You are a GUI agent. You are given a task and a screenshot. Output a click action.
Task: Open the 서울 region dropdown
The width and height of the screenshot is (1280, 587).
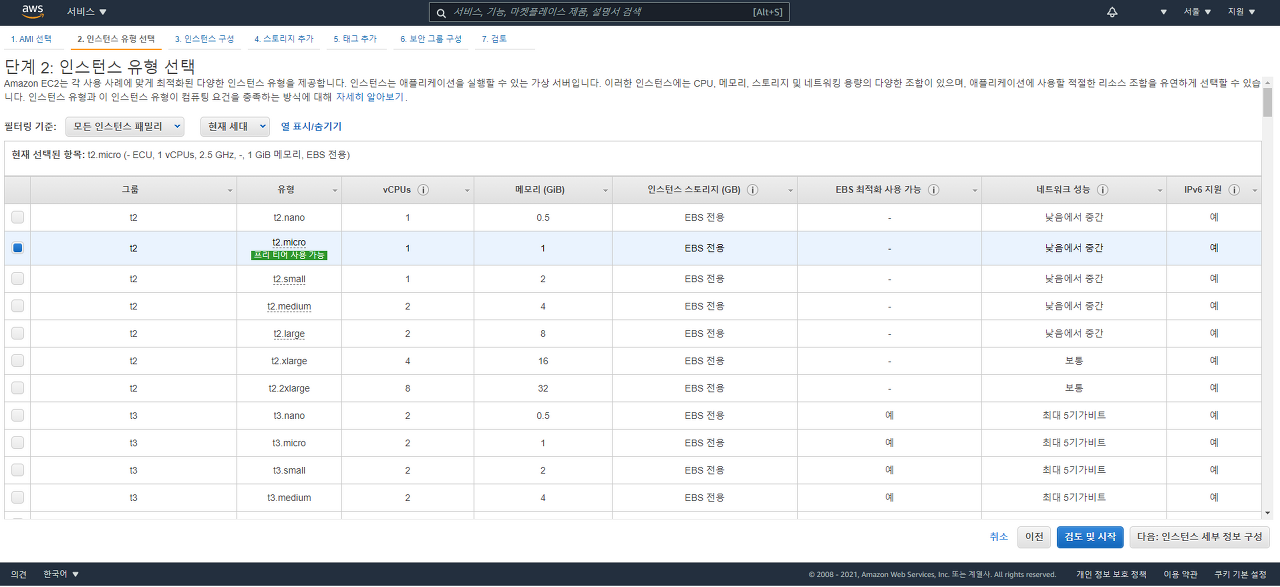click(x=1197, y=12)
